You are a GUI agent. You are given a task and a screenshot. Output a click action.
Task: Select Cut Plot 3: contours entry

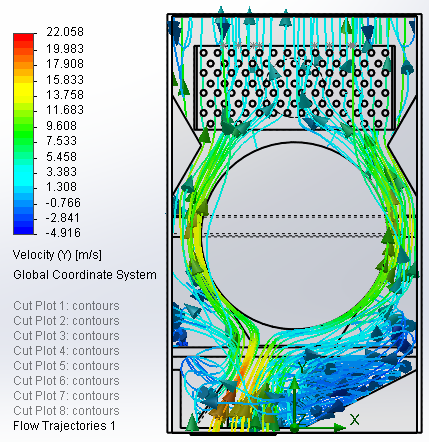(x=66, y=336)
